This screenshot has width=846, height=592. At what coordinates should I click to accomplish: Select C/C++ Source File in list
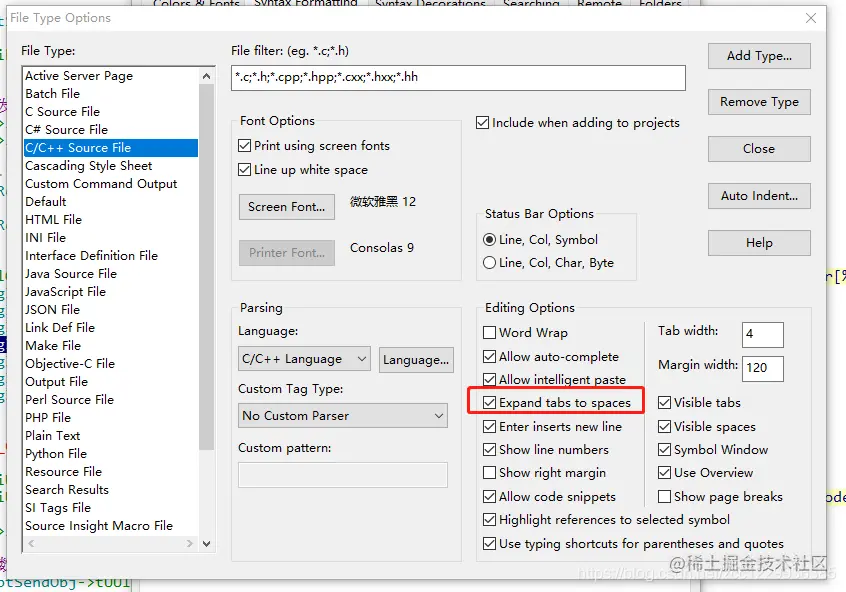point(111,148)
